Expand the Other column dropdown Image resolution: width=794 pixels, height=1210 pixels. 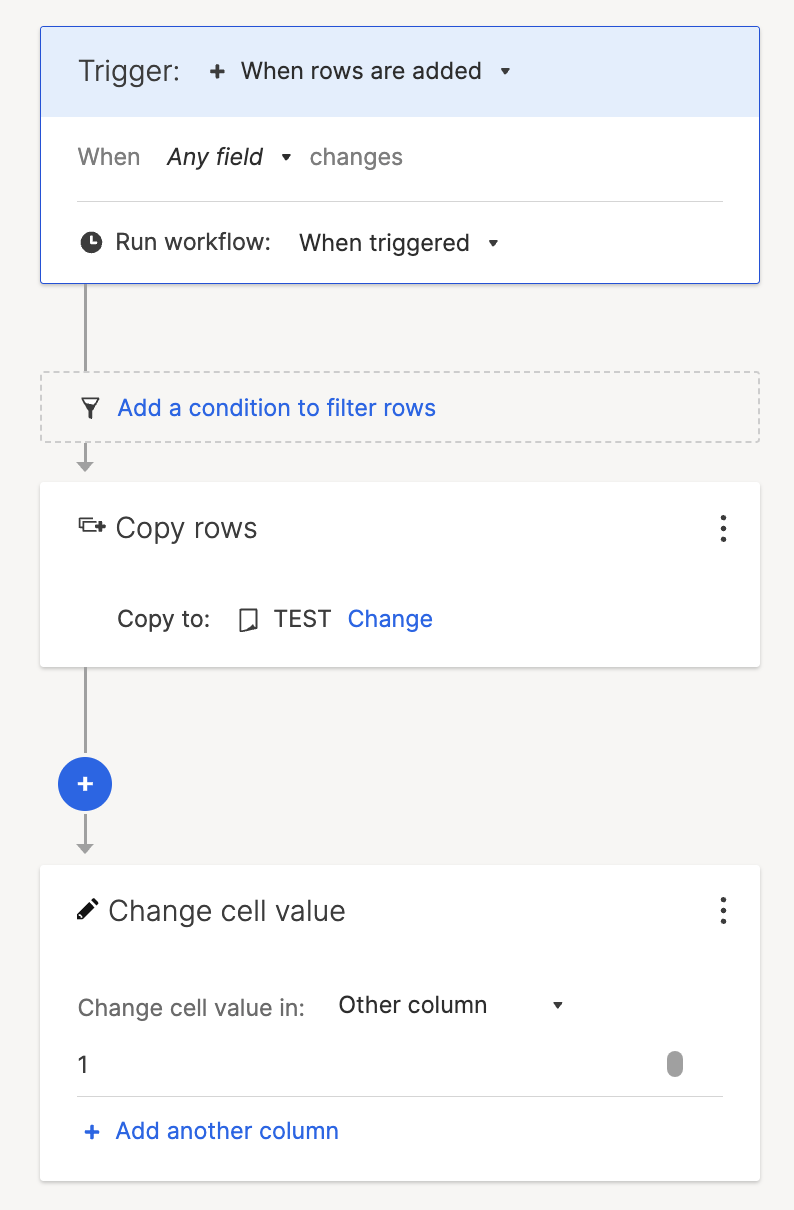click(451, 1005)
